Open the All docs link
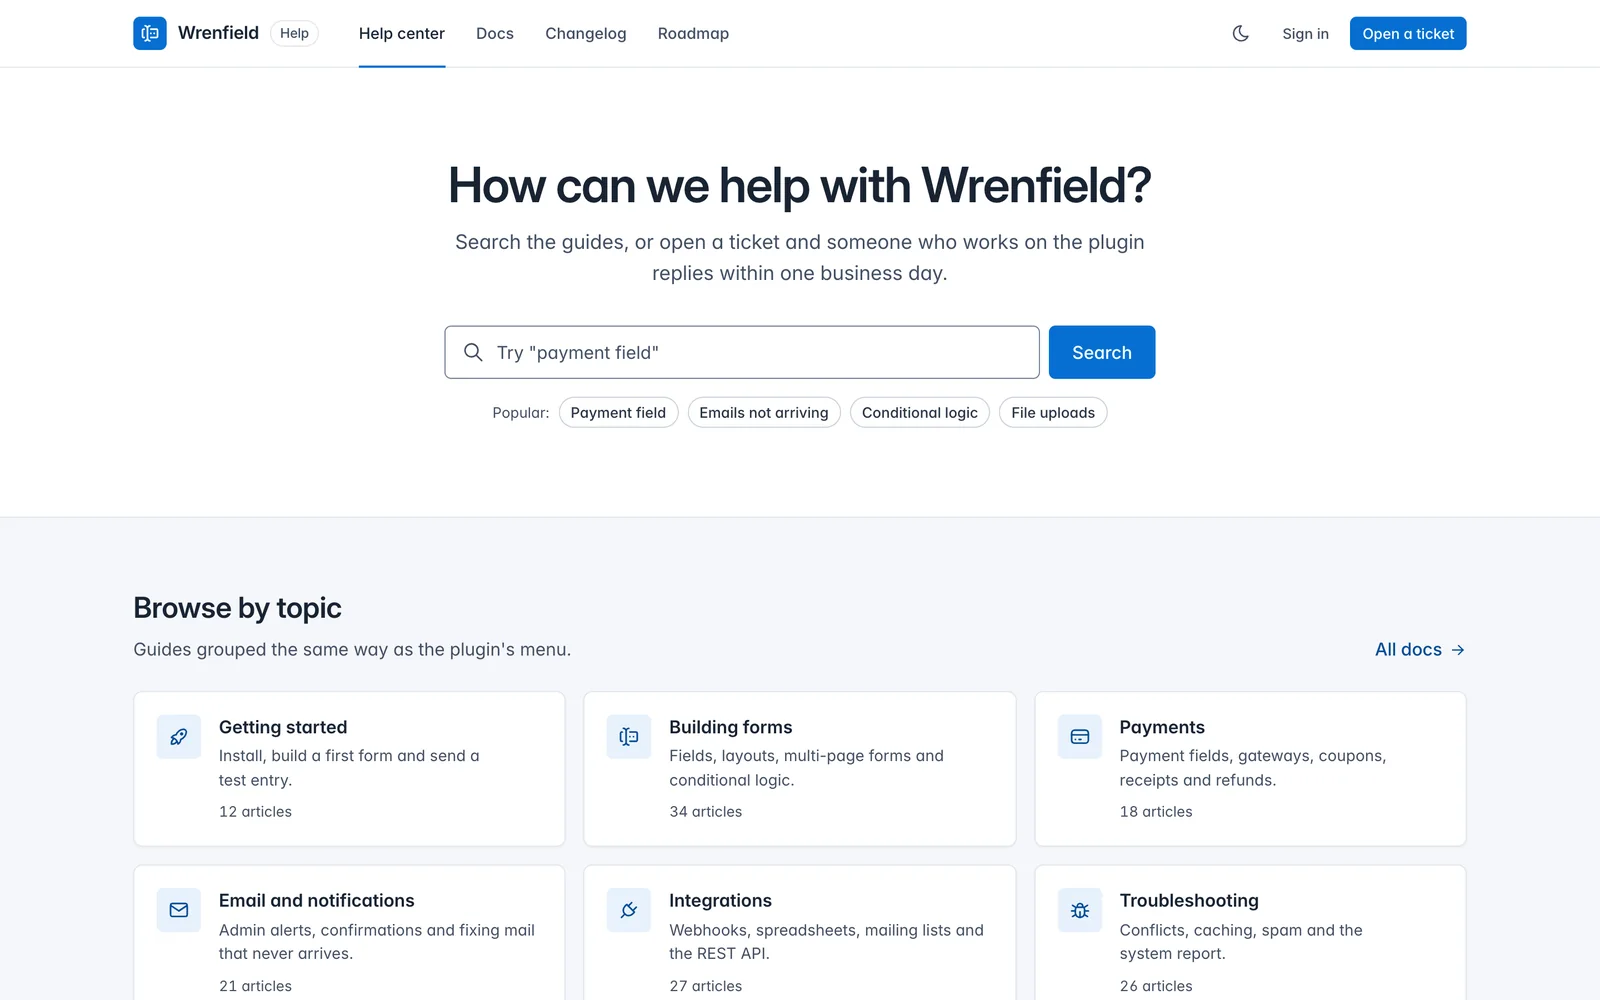1600x1000 pixels. 1420,650
